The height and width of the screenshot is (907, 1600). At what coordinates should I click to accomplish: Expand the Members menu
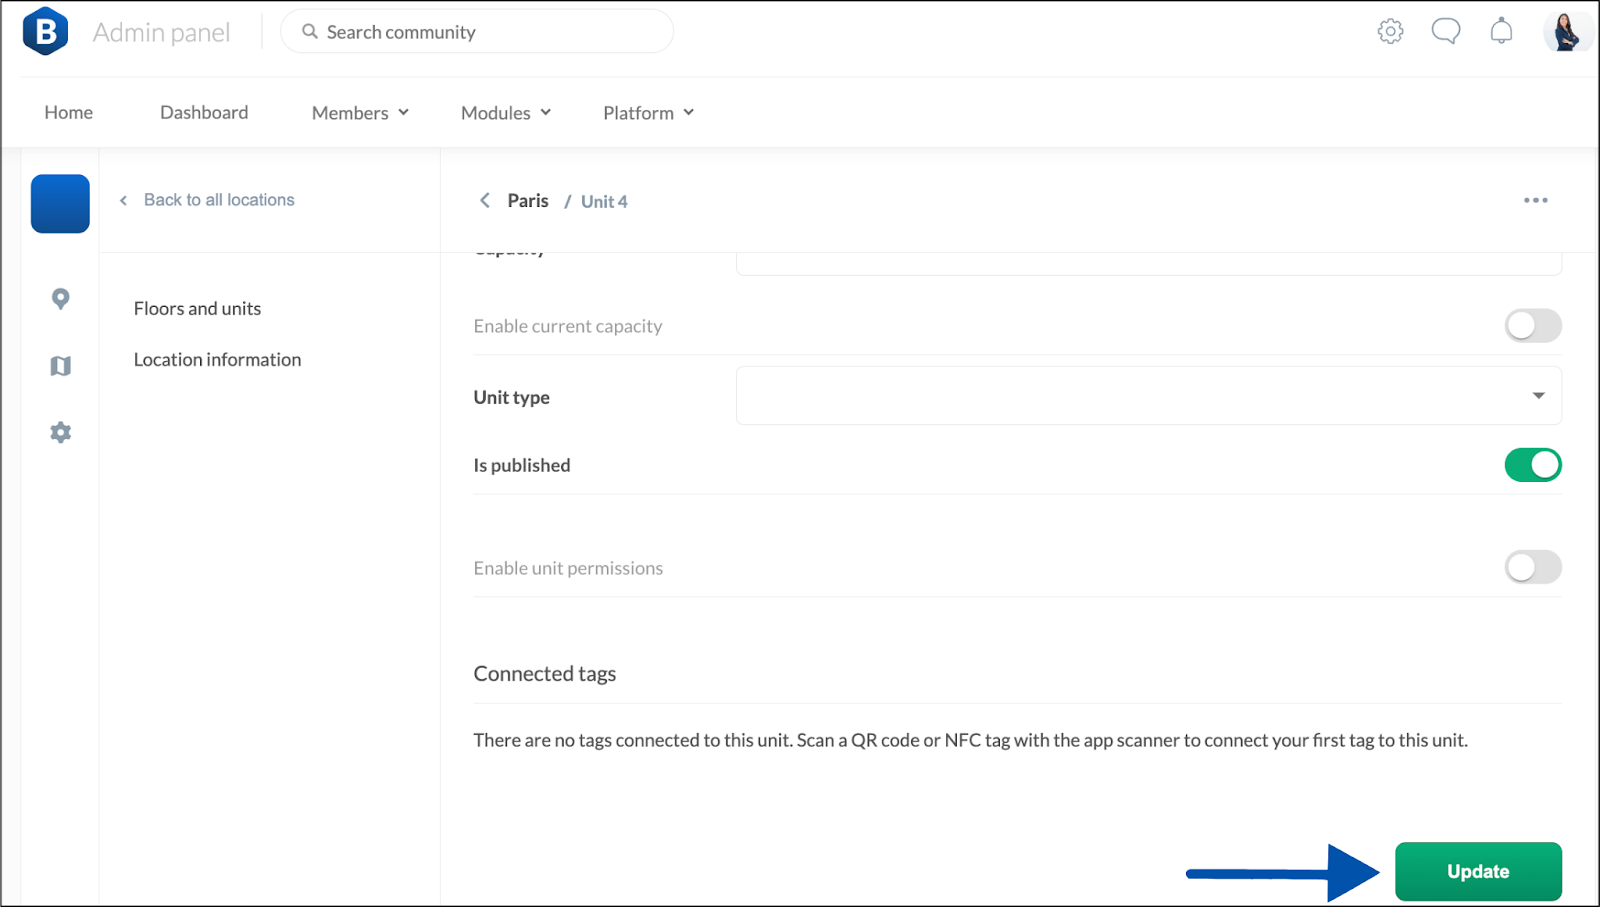(x=360, y=113)
